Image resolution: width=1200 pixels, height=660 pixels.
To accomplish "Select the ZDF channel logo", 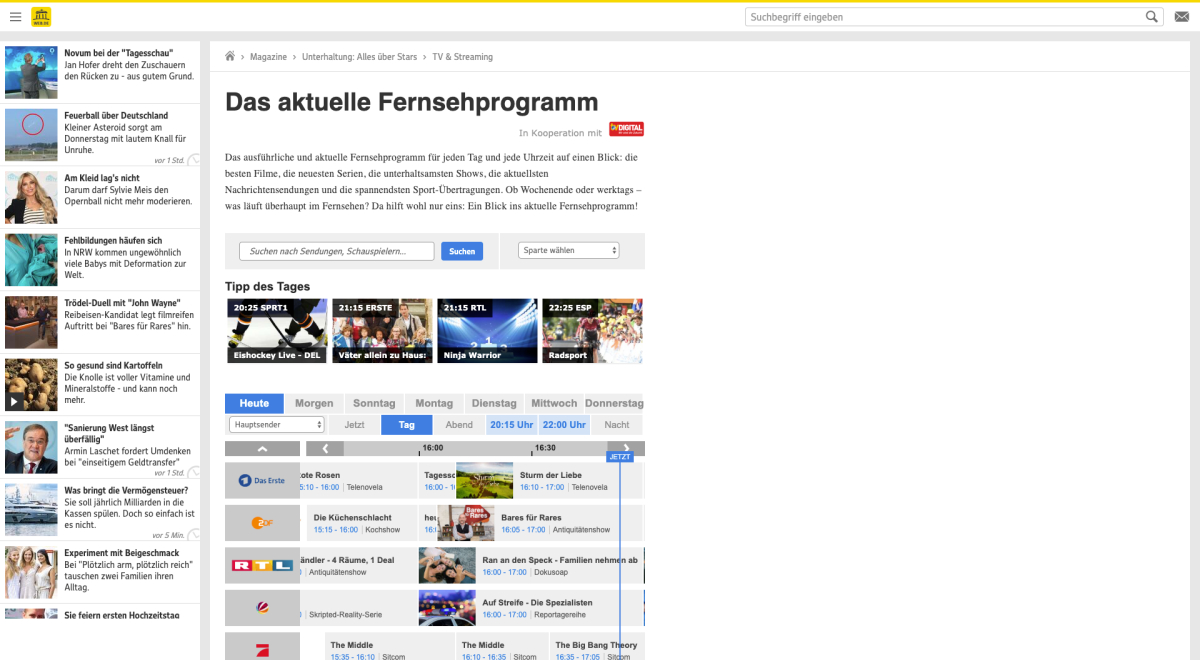I will tap(262, 523).
